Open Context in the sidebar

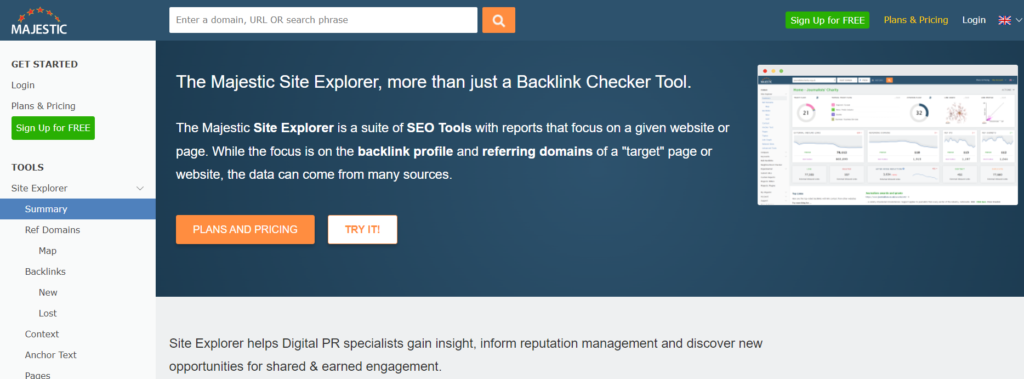42,334
